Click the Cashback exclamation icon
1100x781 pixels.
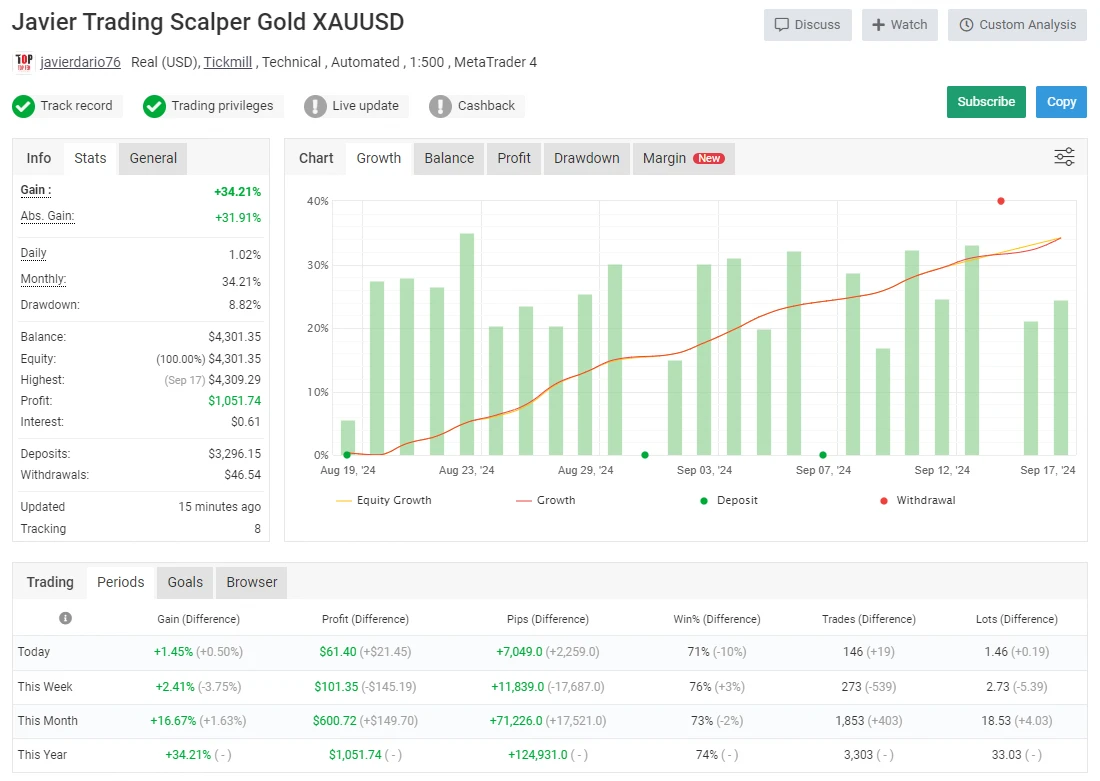pyautogui.click(x=440, y=106)
